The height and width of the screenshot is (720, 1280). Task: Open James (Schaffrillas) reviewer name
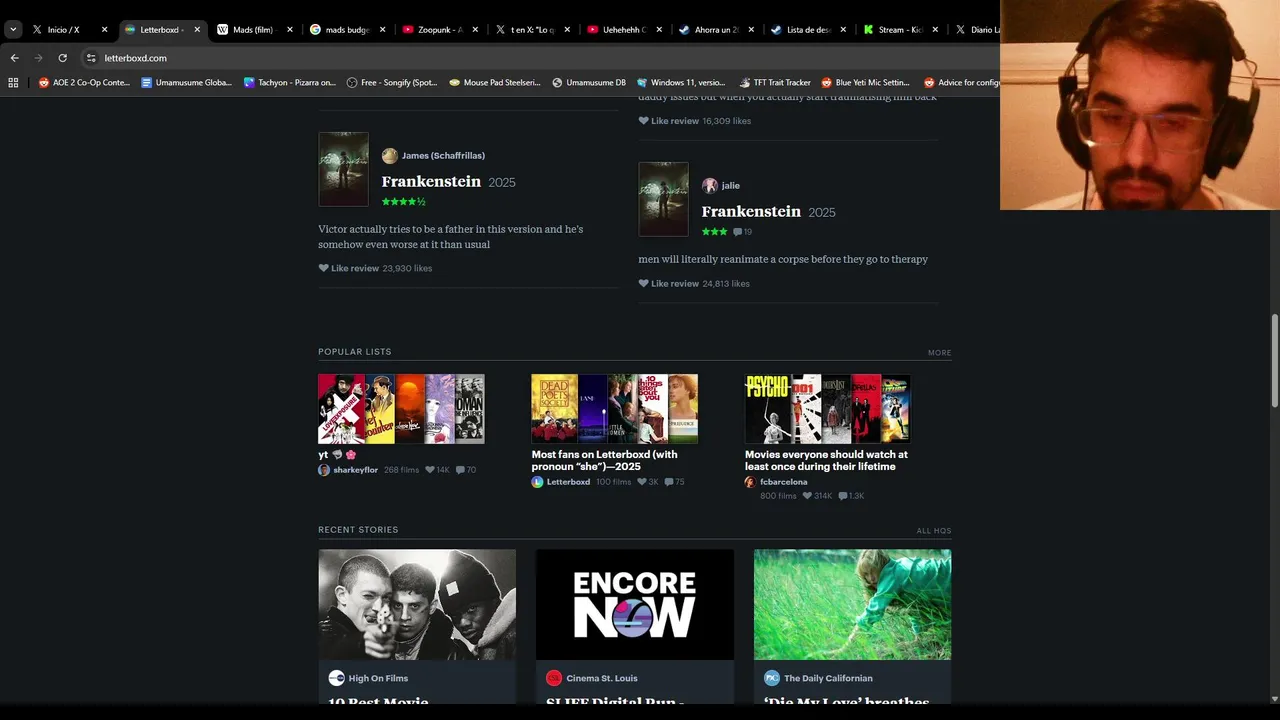point(443,156)
